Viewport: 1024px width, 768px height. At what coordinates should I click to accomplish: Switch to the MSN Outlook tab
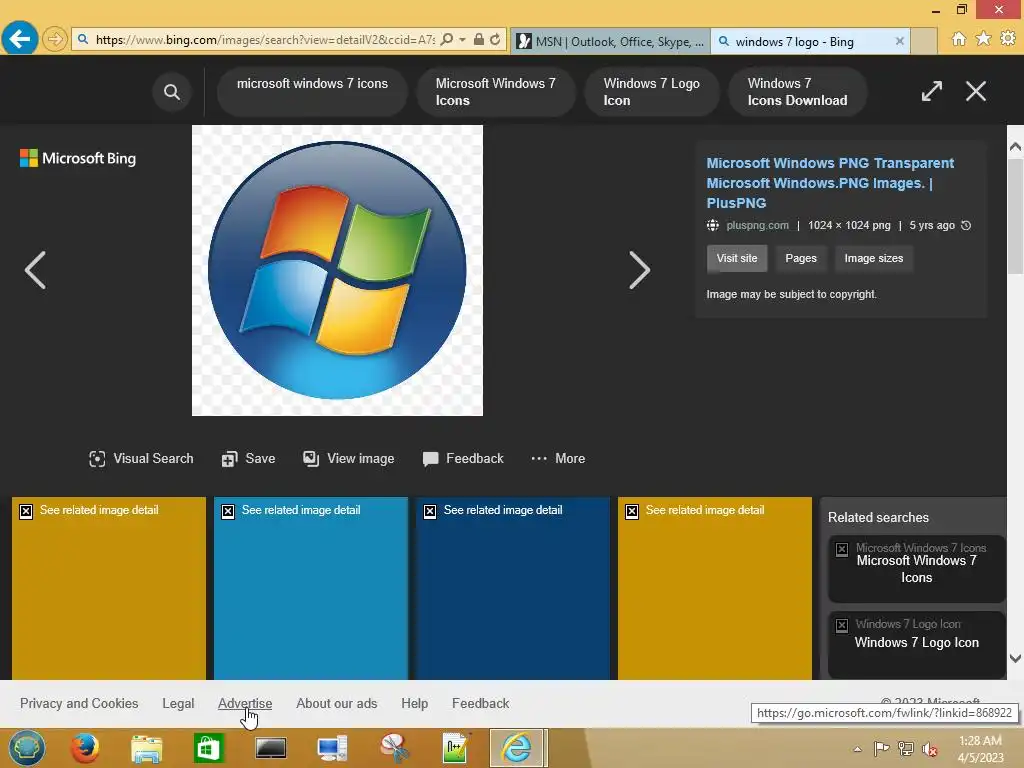tap(611, 41)
